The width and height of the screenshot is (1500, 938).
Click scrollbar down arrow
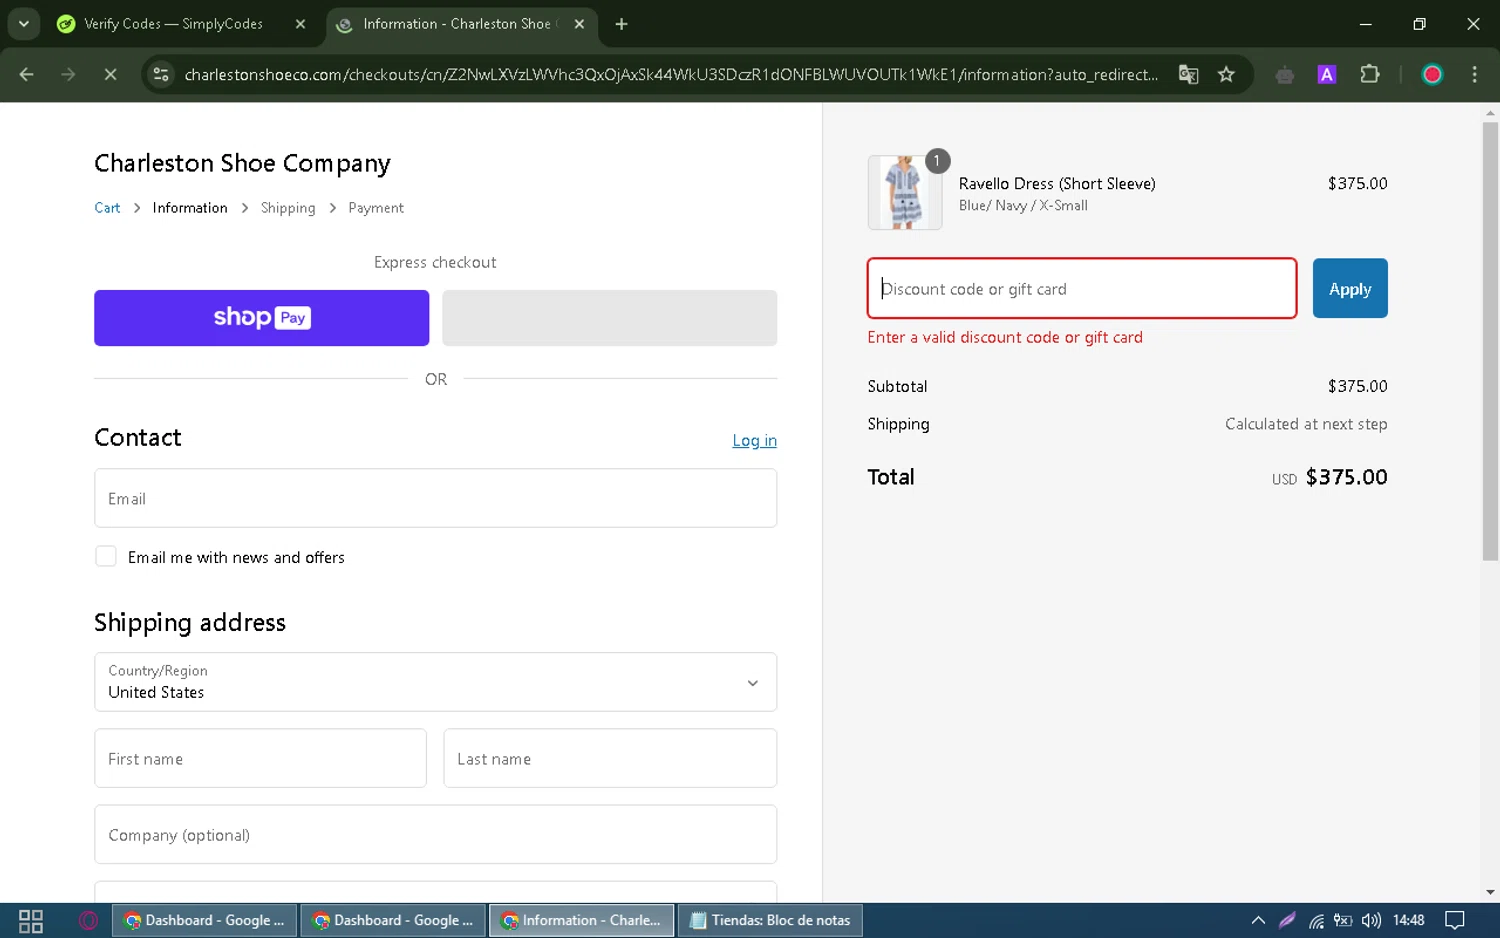pos(1490,892)
